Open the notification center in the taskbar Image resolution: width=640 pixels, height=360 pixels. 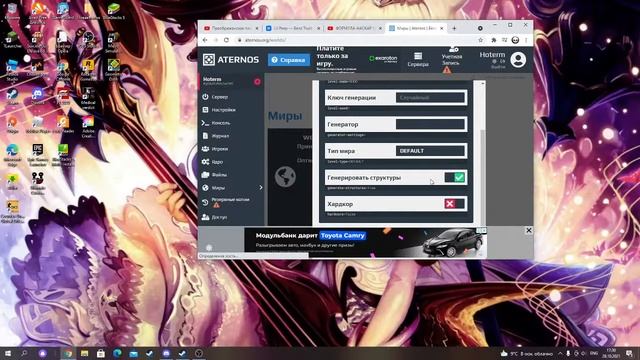point(629,353)
